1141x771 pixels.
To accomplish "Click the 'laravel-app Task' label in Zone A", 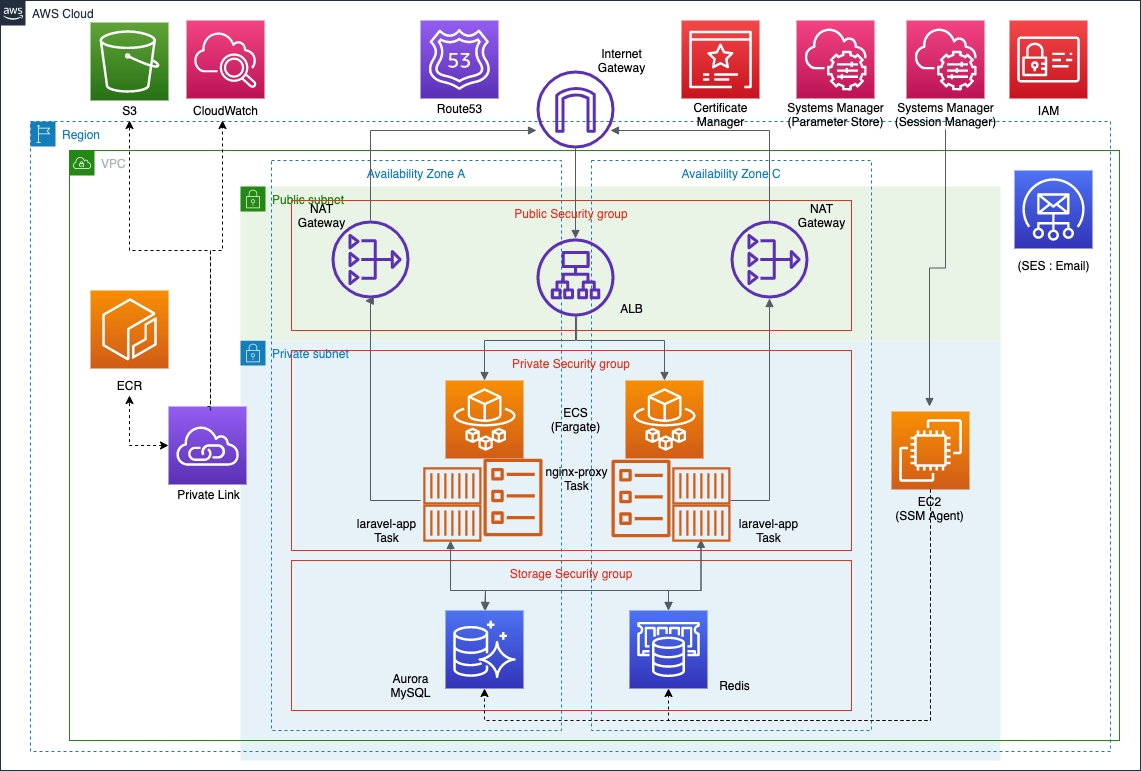I will pos(386,531).
